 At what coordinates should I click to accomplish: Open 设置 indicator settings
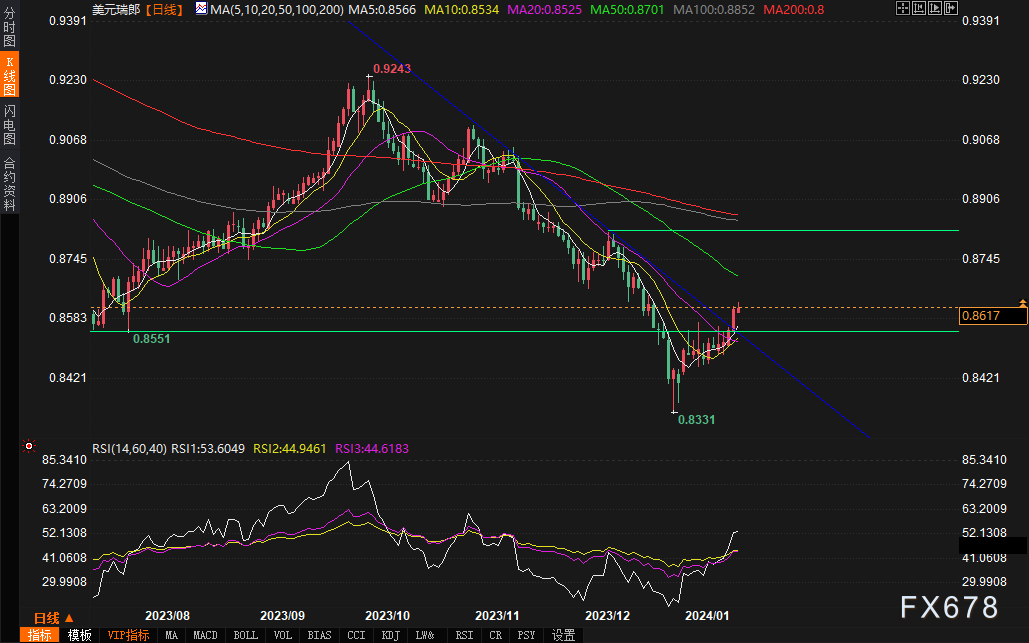click(563, 635)
